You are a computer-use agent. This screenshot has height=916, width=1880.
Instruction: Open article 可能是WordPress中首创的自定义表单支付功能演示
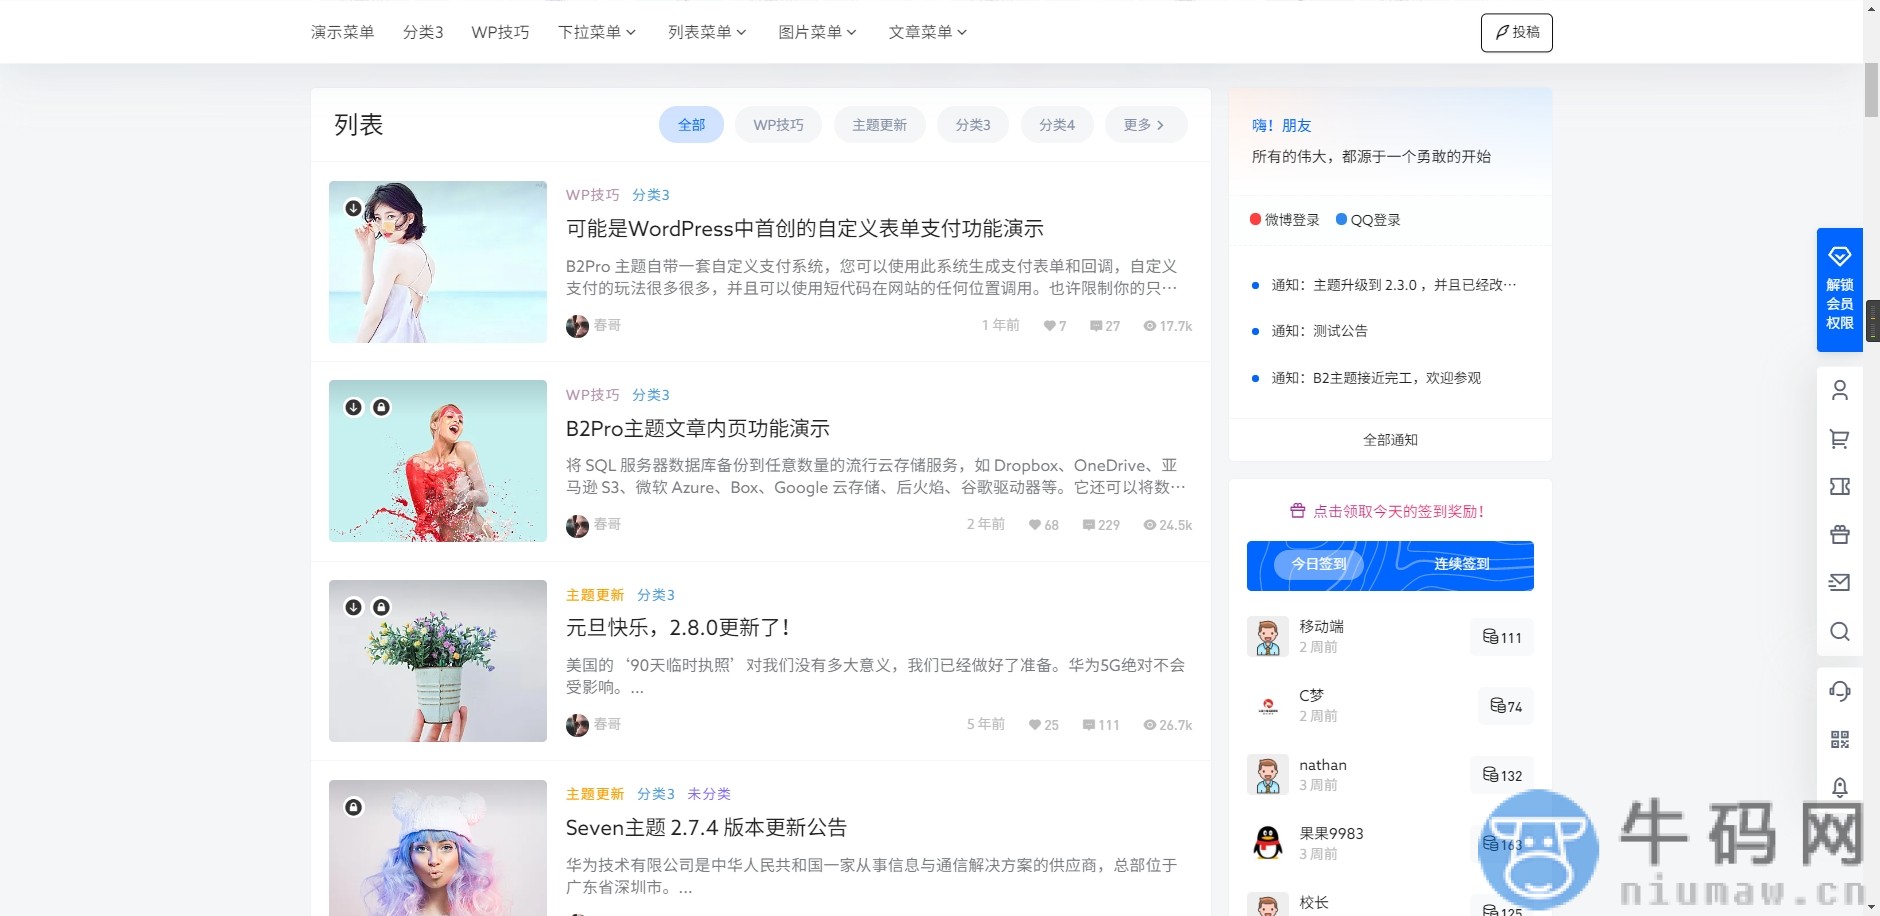[x=804, y=229]
